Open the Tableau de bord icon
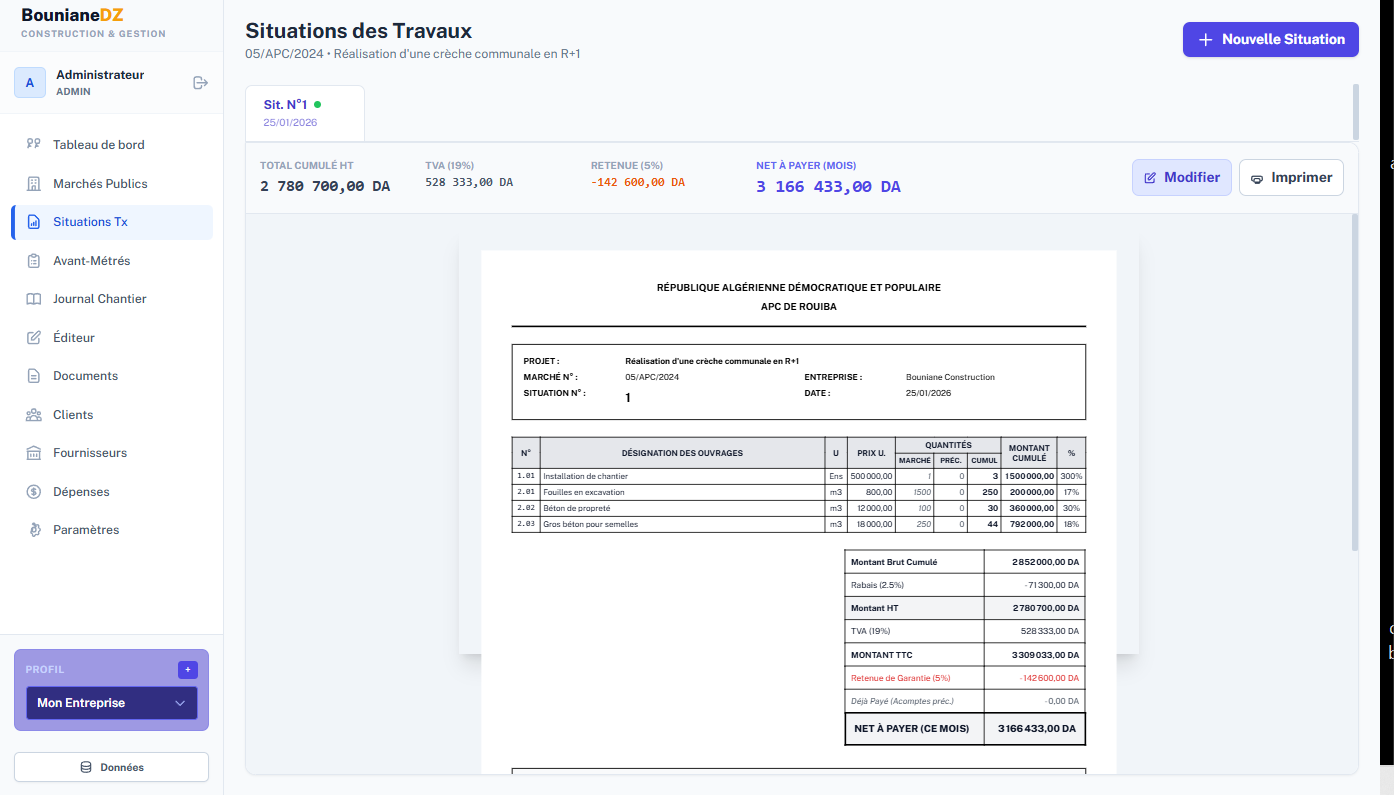This screenshot has width=1394, height=795. point(34,144)
